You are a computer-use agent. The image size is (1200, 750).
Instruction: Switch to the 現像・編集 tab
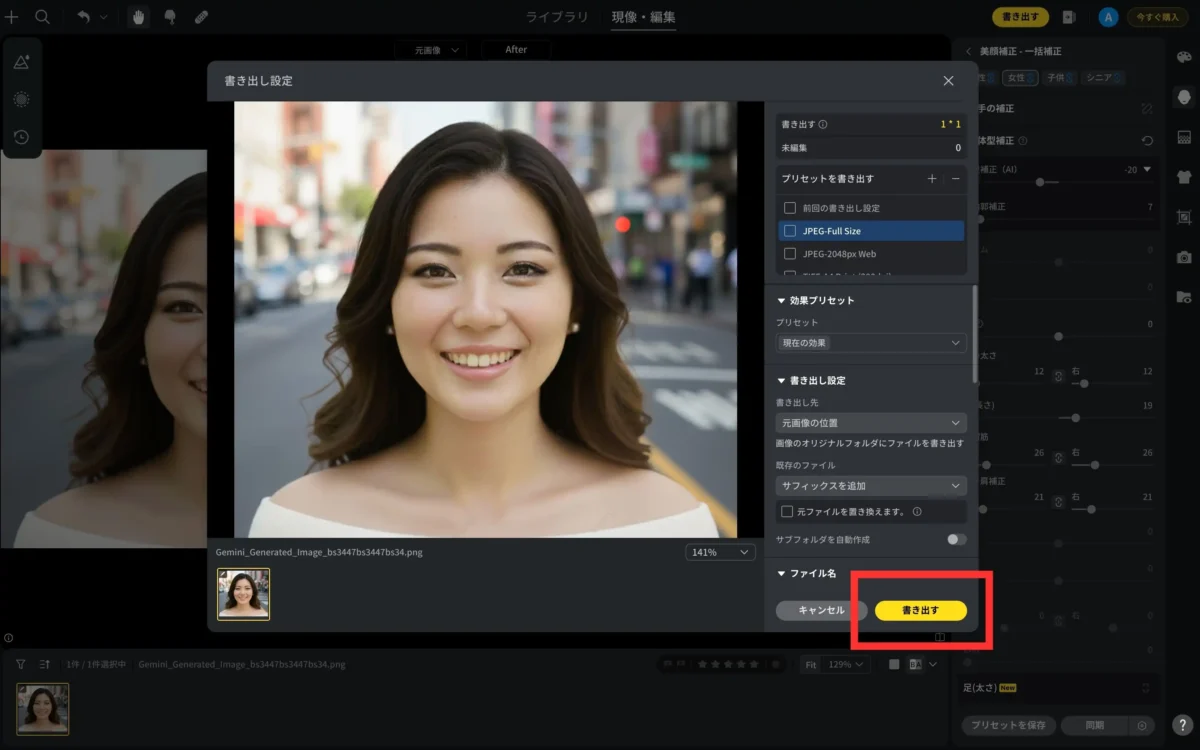point(644,17)
